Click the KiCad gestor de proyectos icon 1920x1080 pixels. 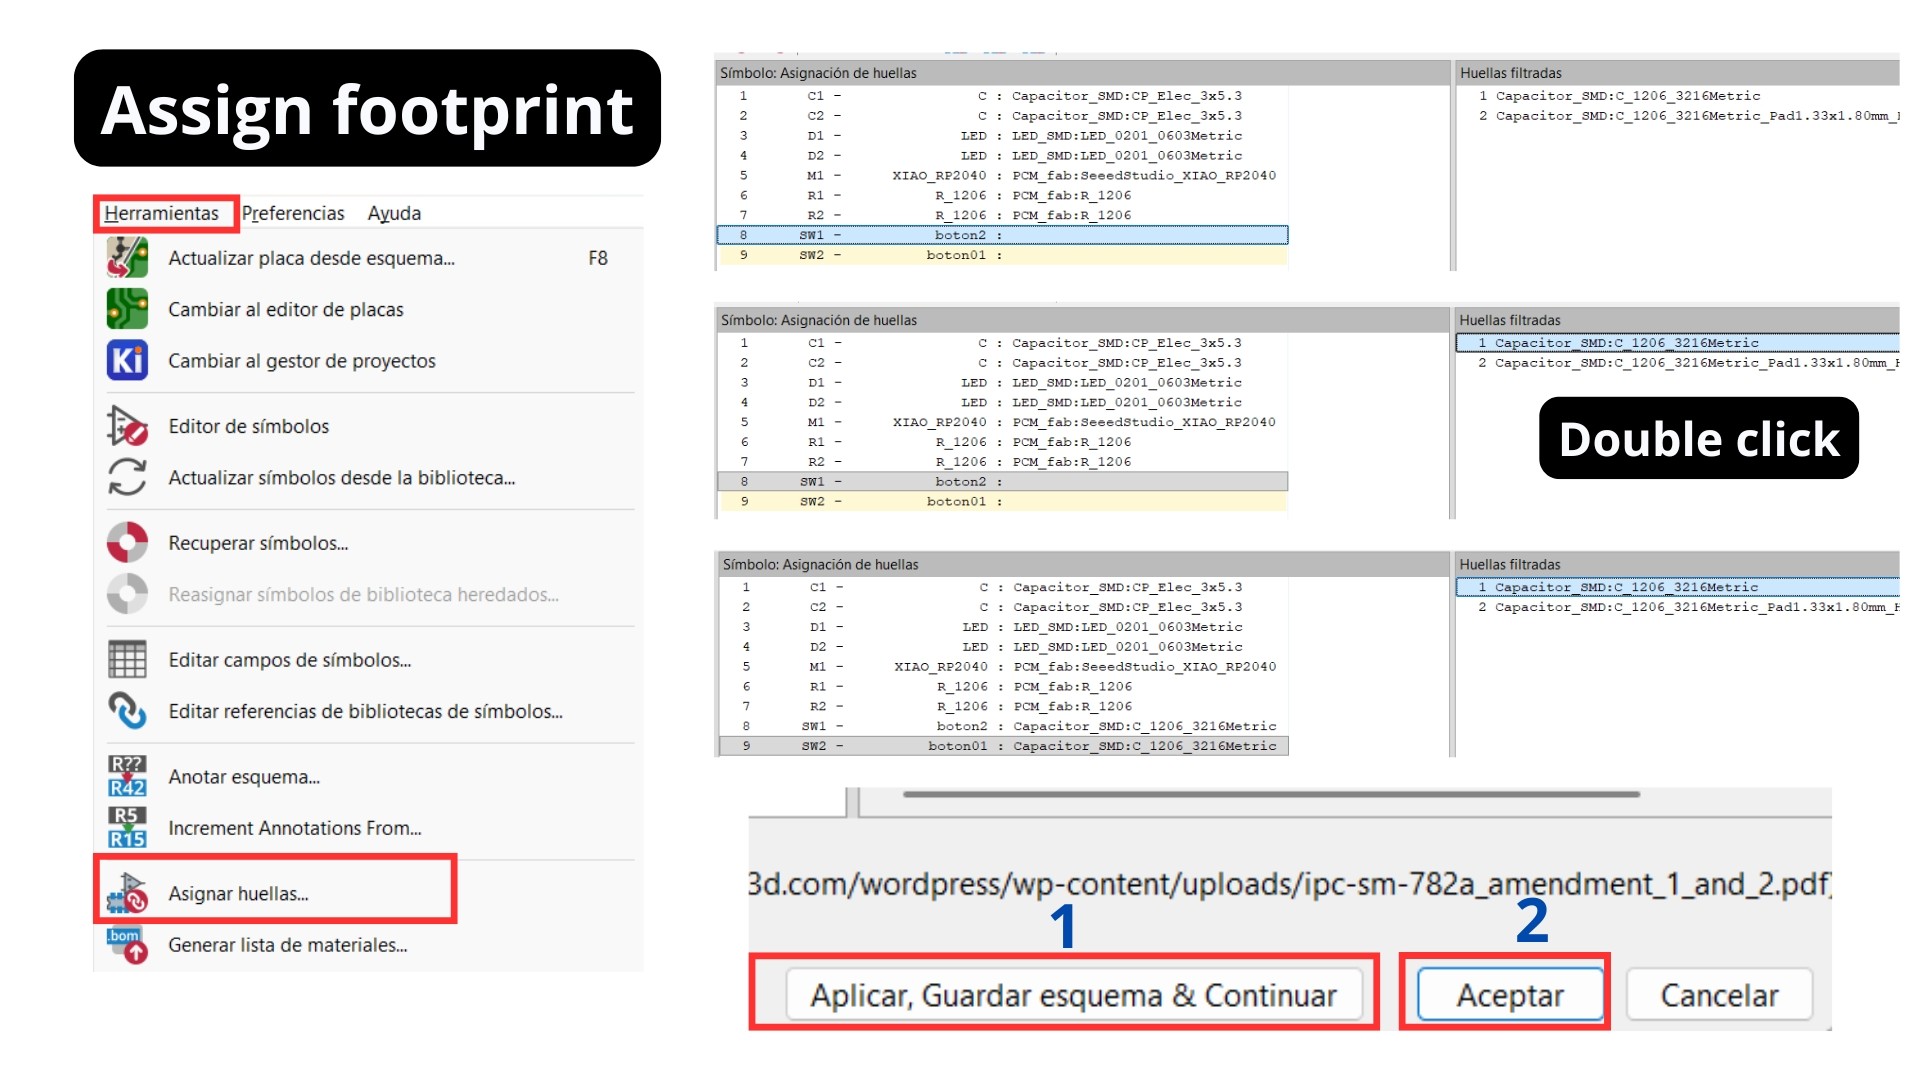pos(127,361)
